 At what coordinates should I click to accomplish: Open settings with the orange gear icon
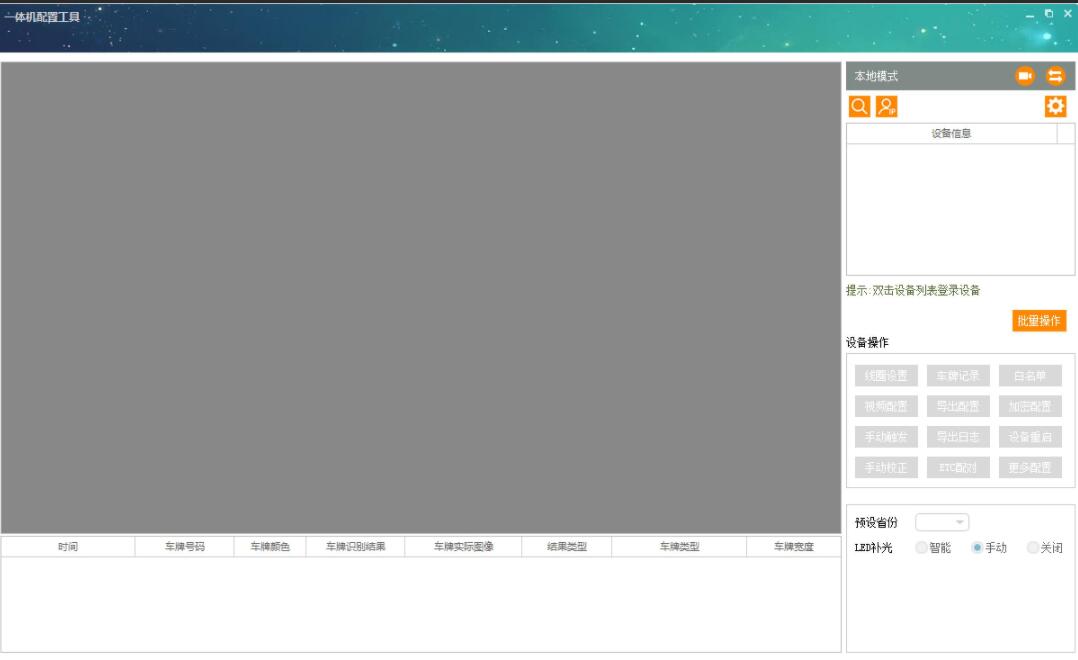pos(1055,106)
